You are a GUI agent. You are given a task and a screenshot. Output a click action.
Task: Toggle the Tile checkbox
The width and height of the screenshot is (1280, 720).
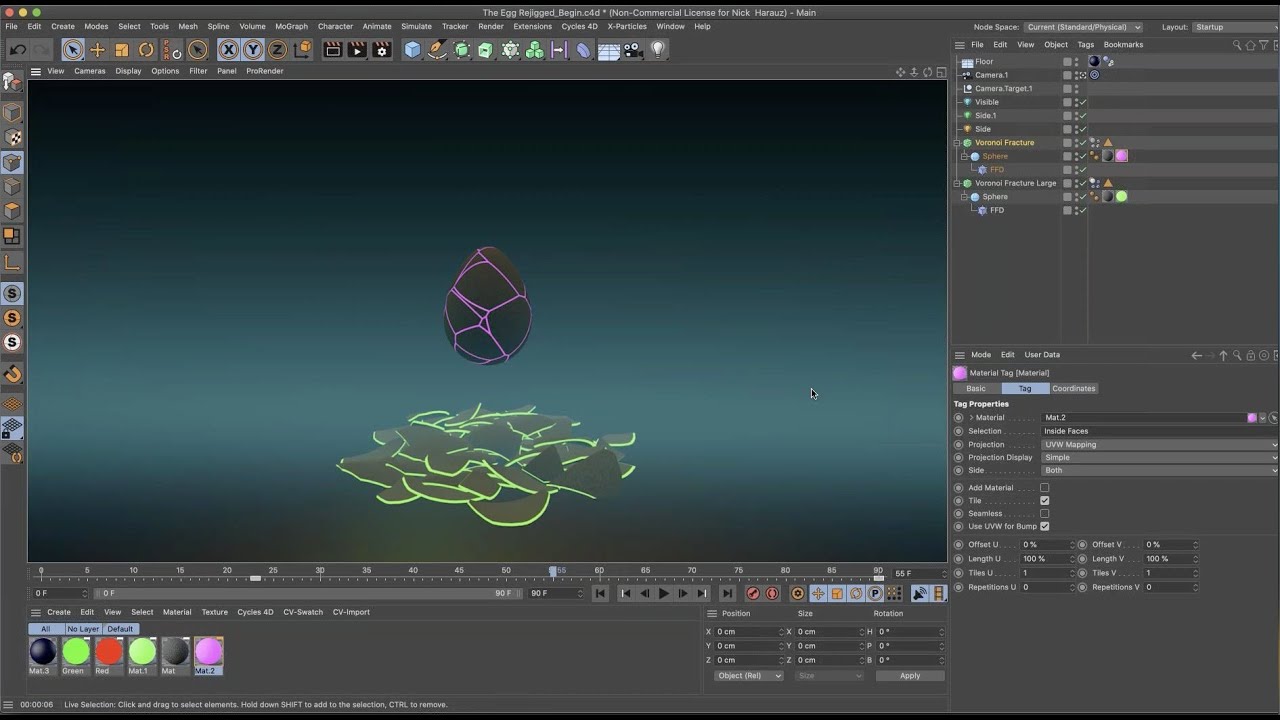point(1044,501)
